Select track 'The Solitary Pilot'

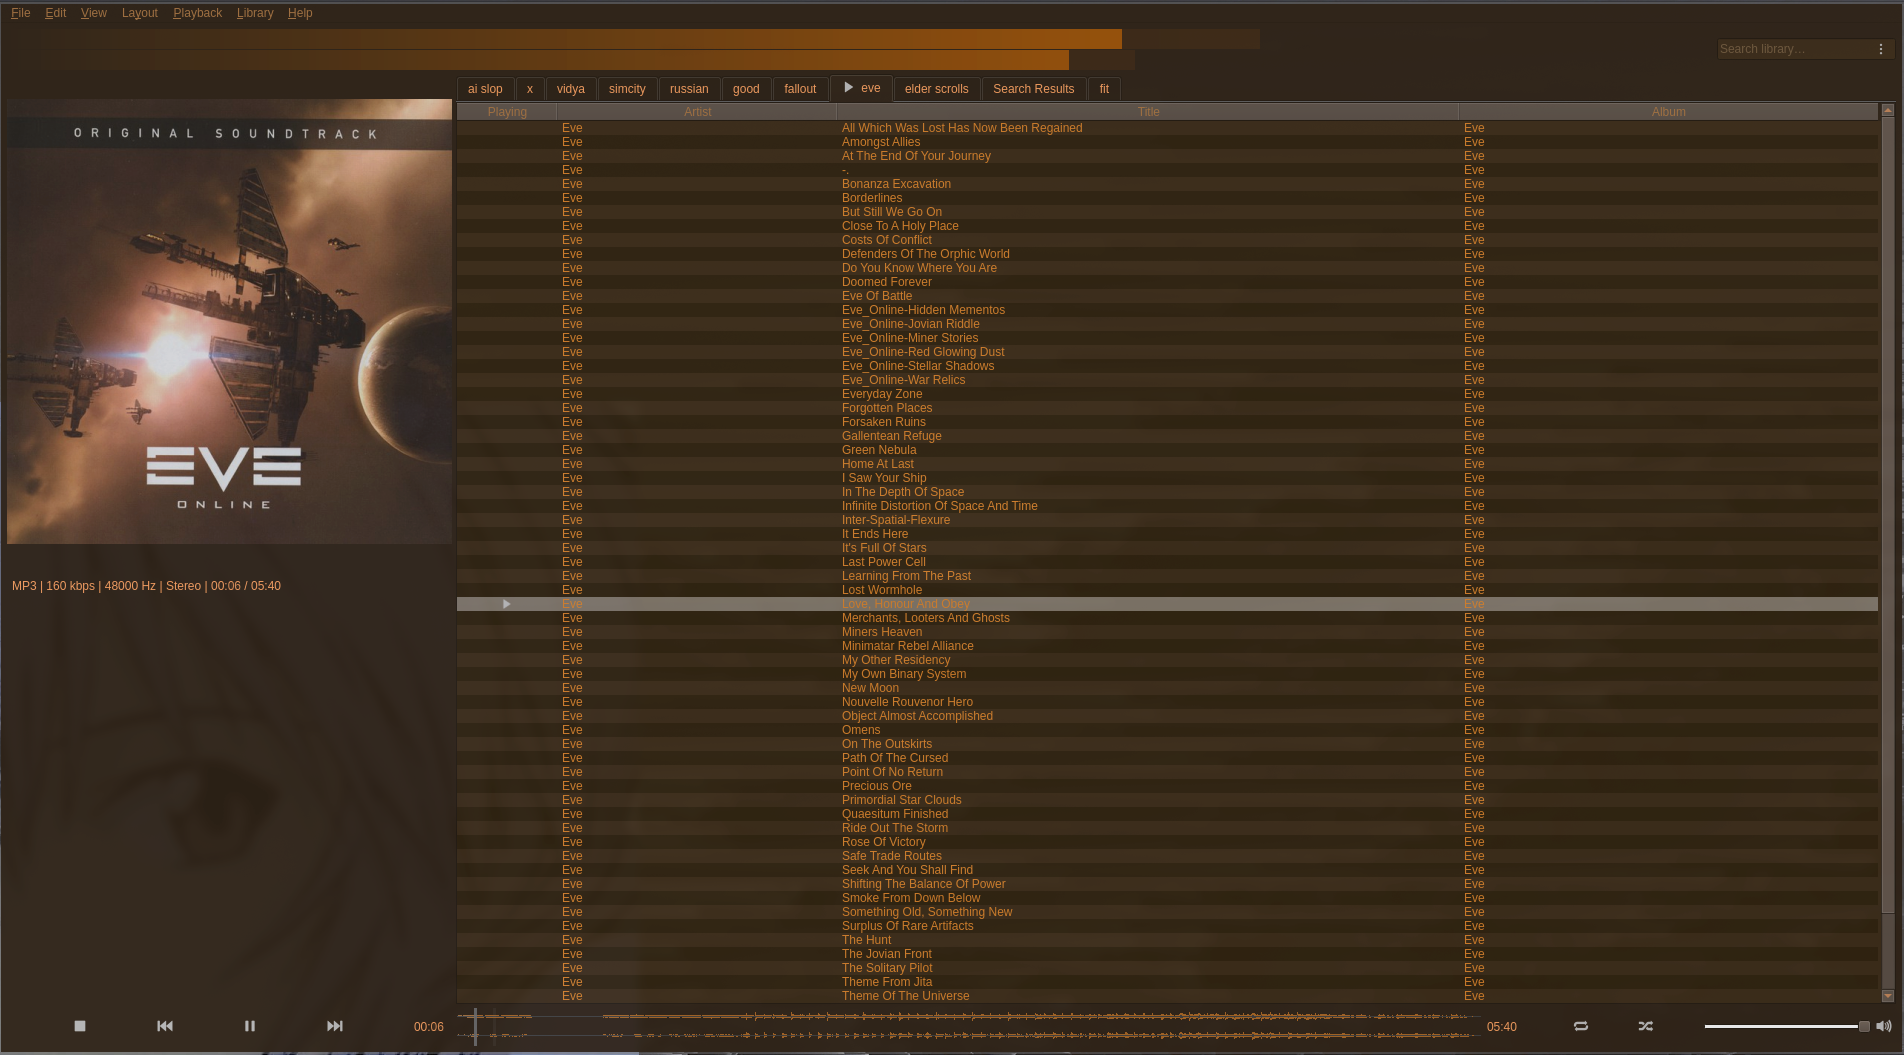[887, 968]
